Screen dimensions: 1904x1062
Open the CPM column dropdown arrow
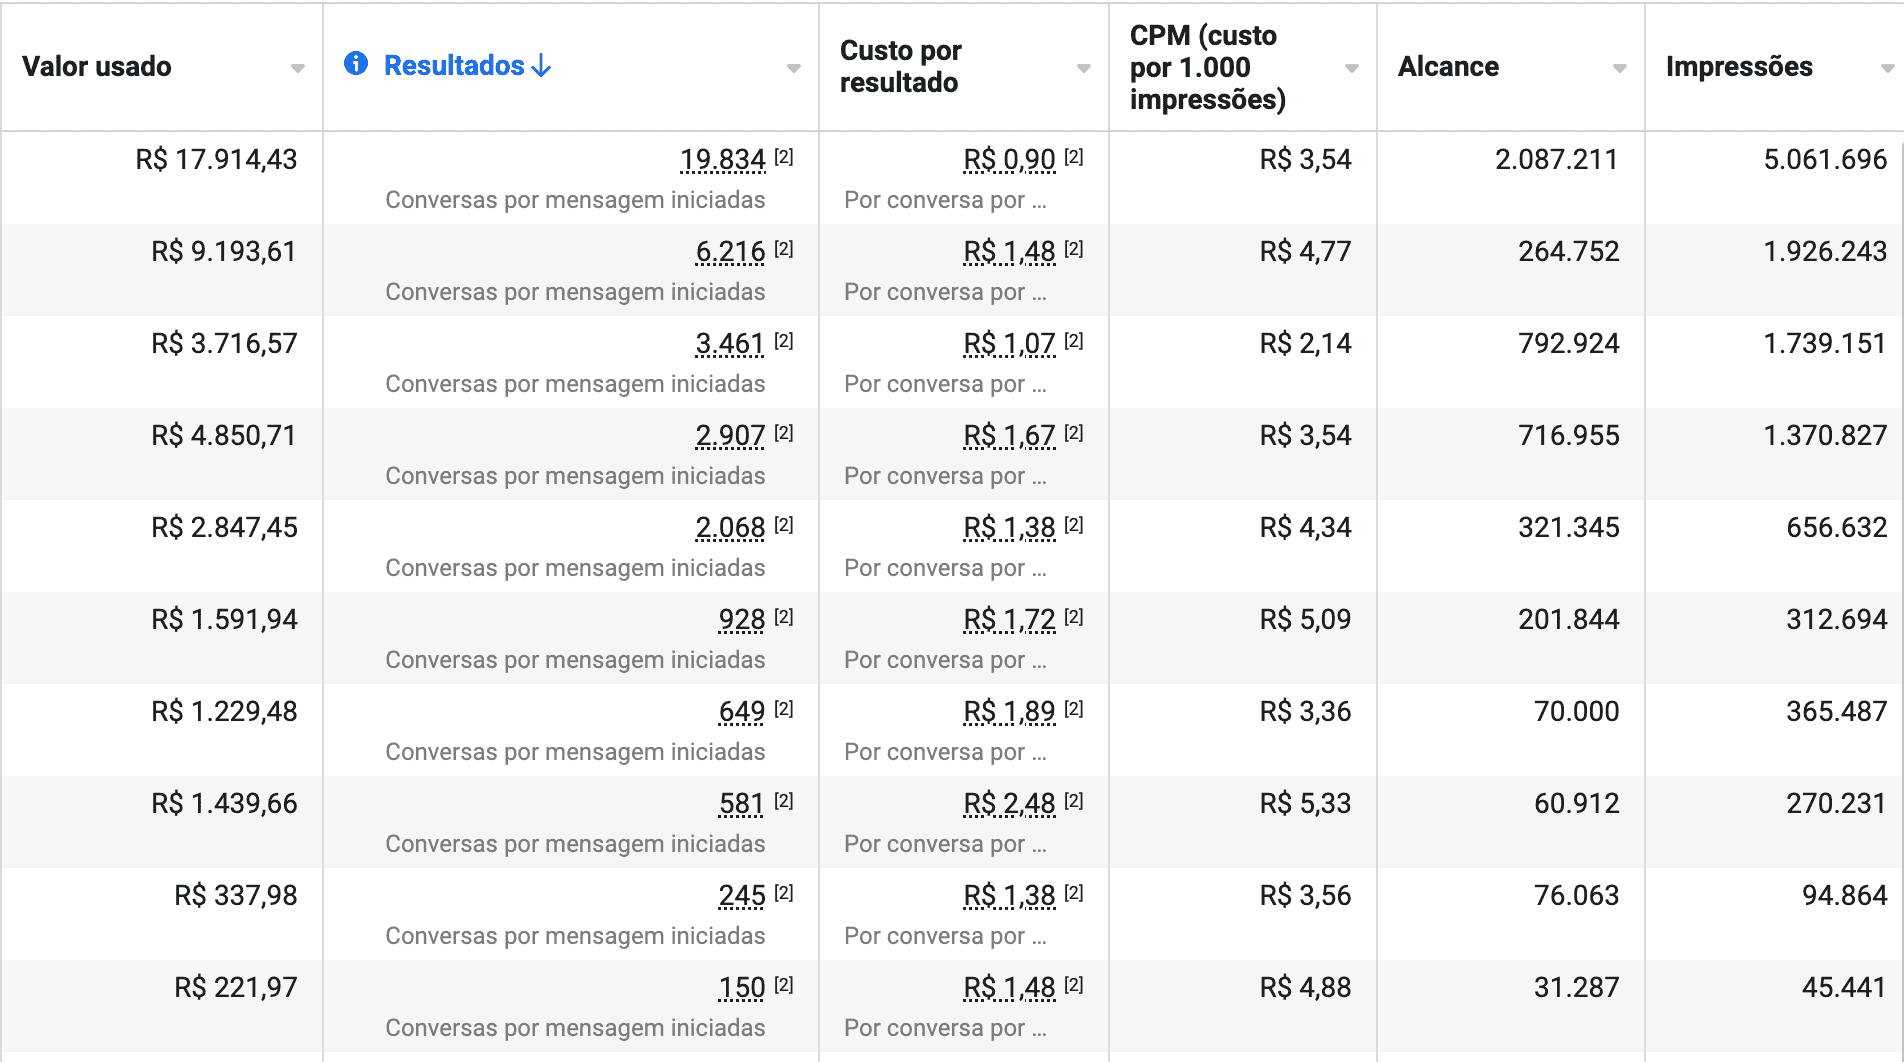pyautogui.click(x=1351, y=68)
